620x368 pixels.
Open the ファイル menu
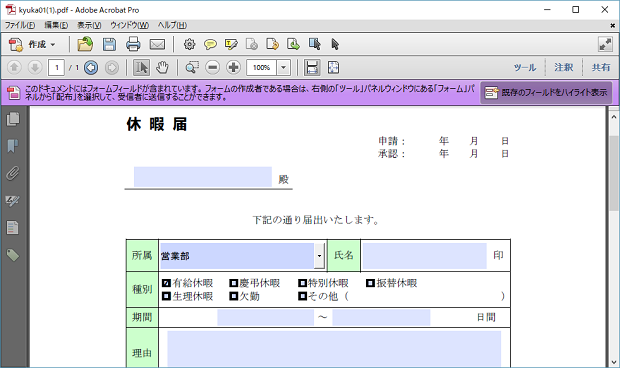[x=20, y=25]
